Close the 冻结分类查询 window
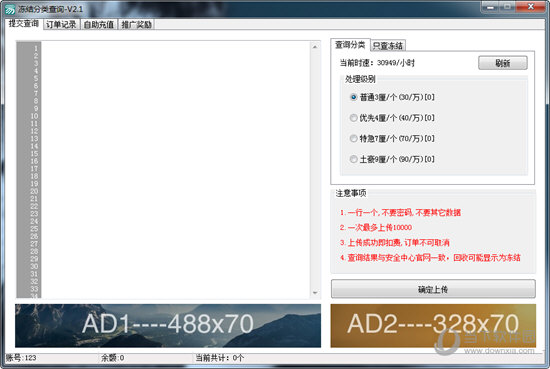The width and height of the screenshot is (550, 369). (x=531, y=7)
